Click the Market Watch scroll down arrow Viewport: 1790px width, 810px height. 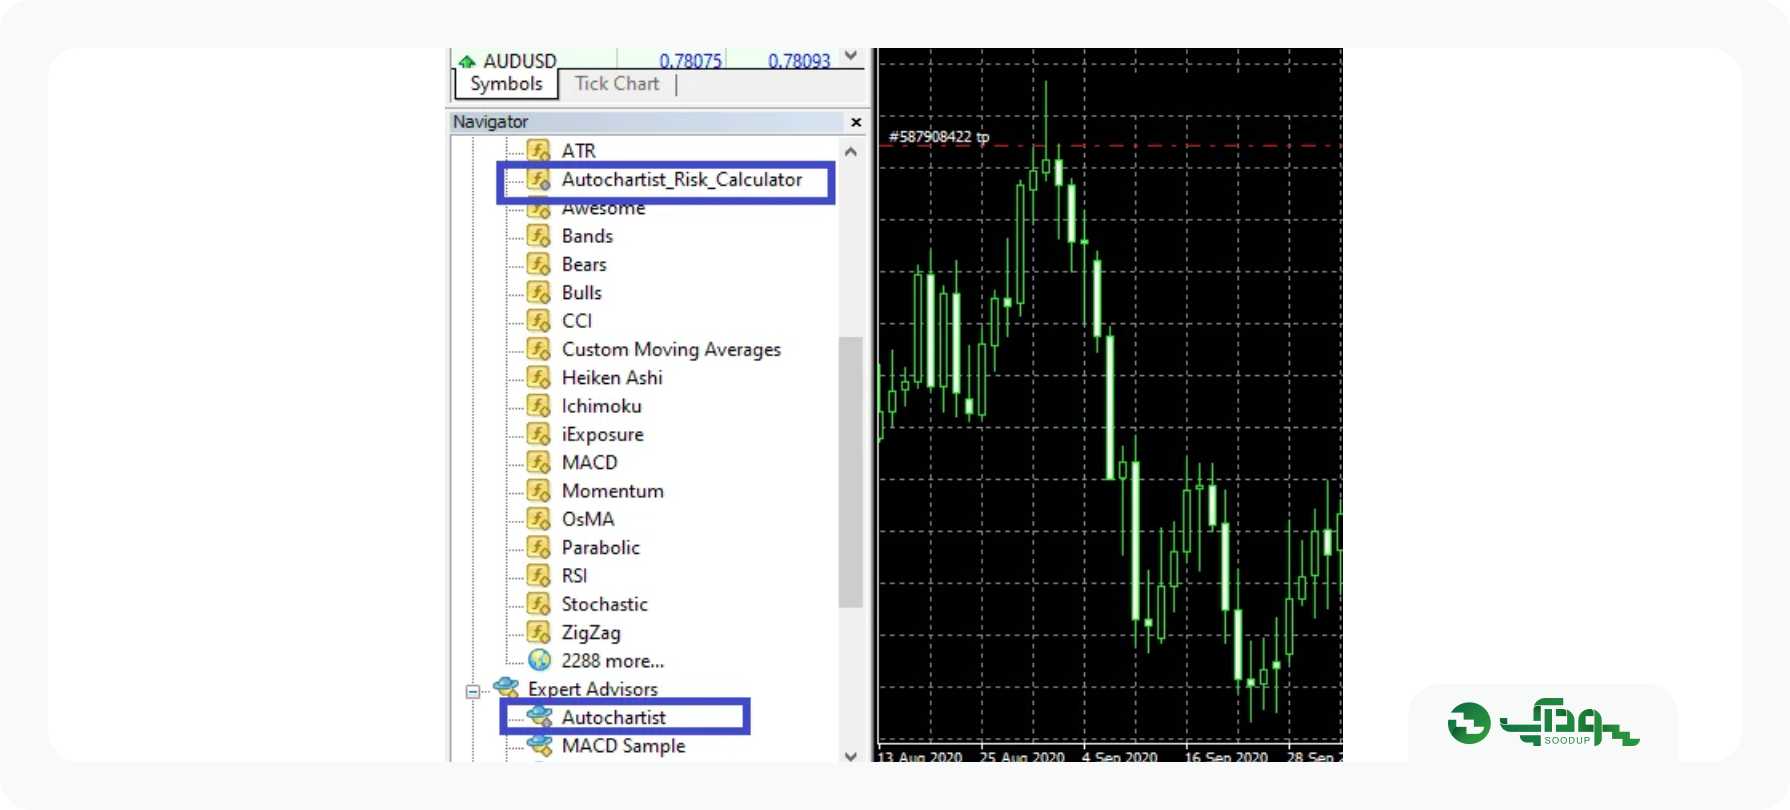[x=851, y=56]
